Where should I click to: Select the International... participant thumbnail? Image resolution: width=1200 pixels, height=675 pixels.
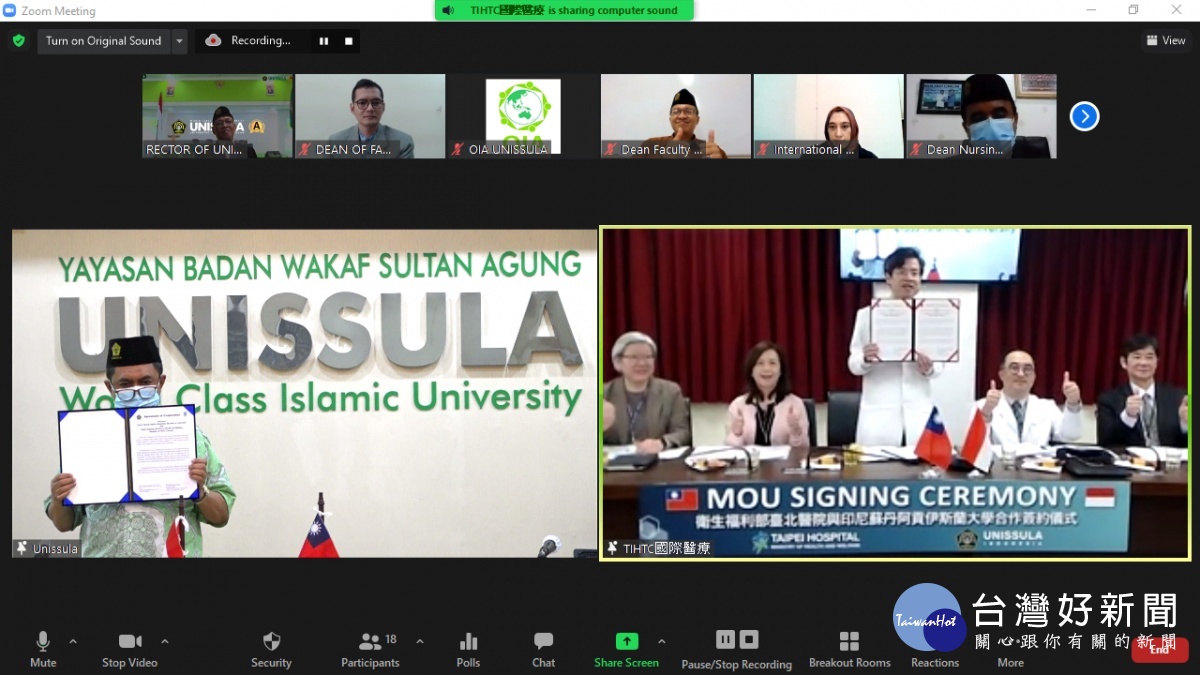829,116
